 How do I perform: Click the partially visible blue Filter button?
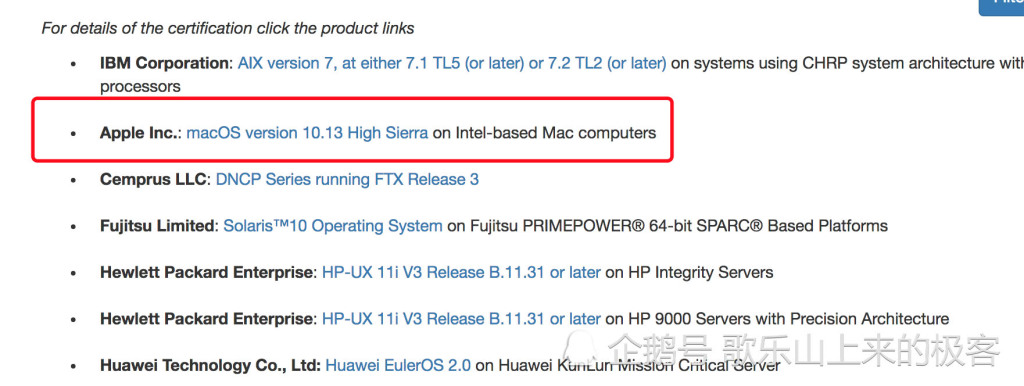point(1001,6)
